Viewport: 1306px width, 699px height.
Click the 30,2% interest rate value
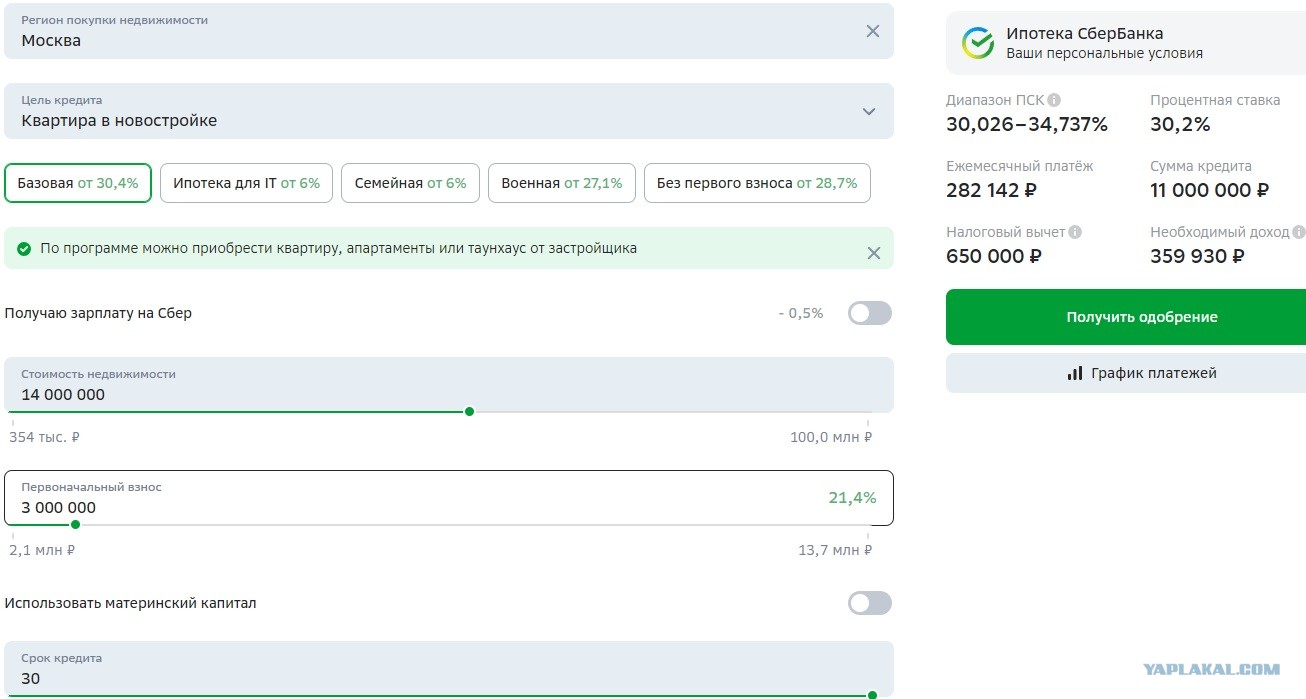tap(1180, 124)
